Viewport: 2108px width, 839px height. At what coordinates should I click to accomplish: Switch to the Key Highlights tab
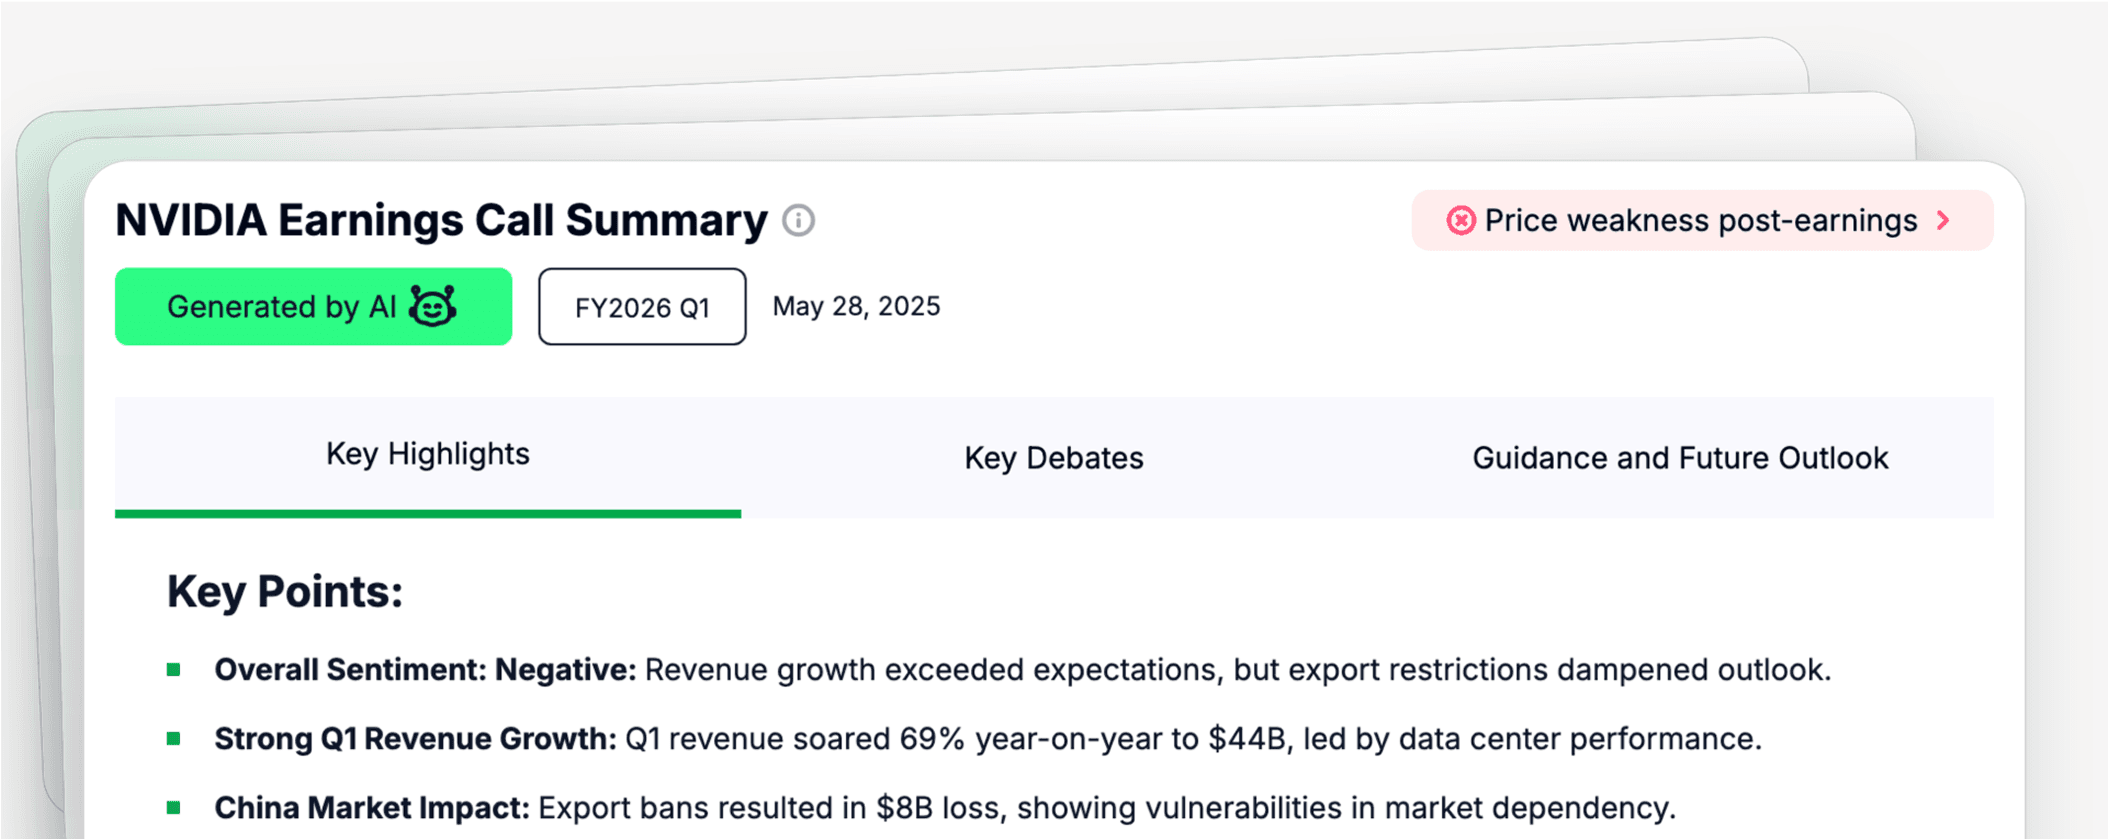pos(428,456)
